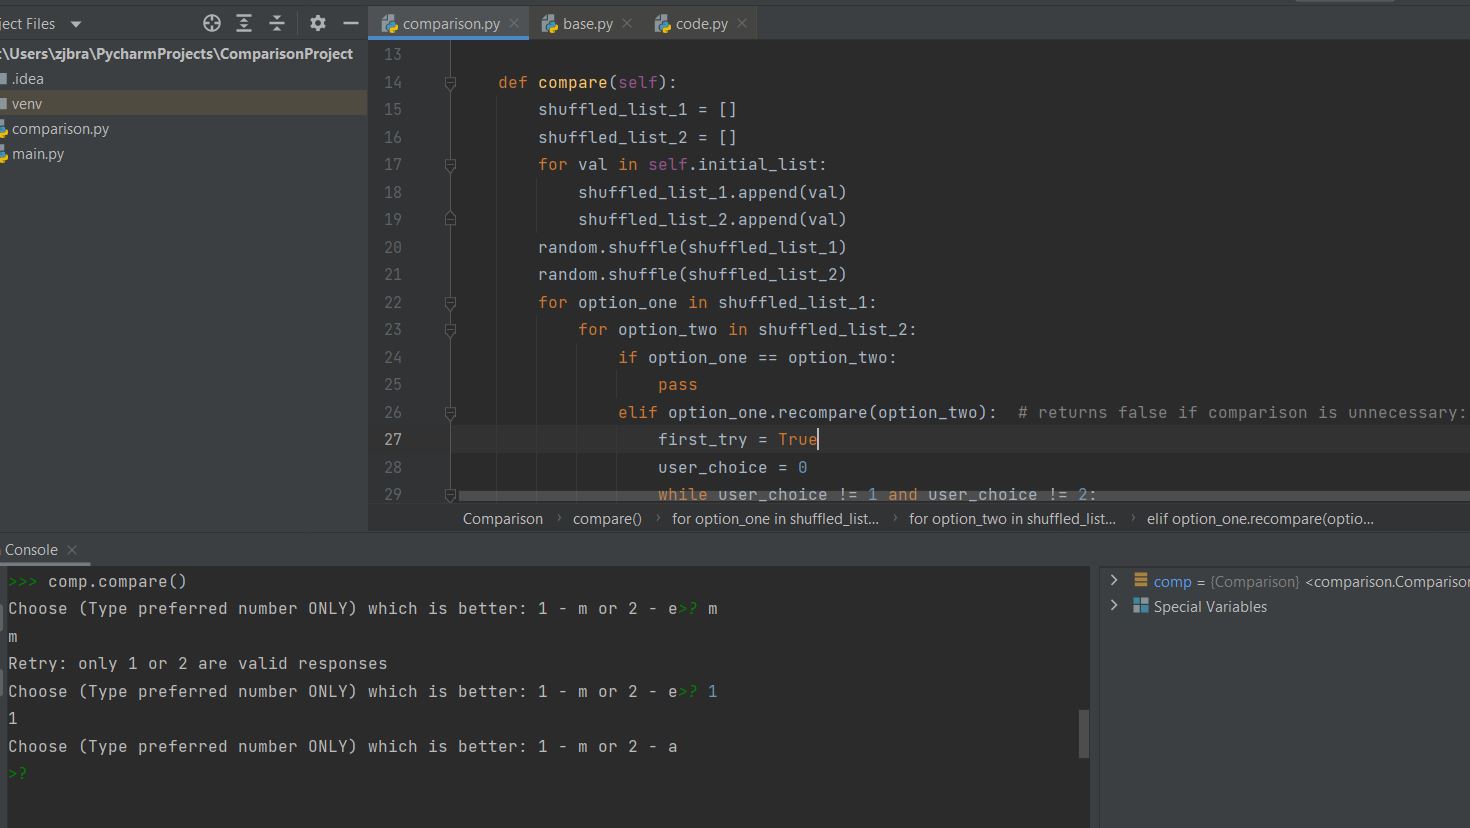
Task: Fold the for option_two loop at line 23
Action: click(450, 330)
